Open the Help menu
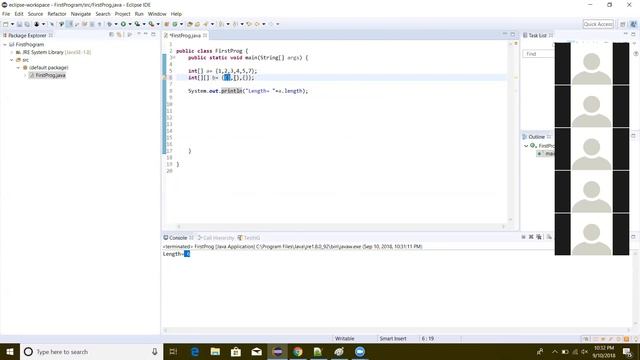Screen dimensions: 640x360 click(x=176, y=14)
